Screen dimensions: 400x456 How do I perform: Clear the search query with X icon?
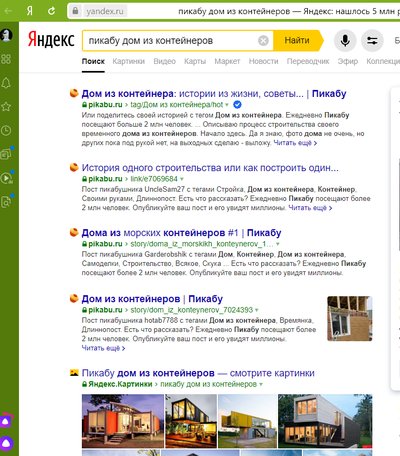tap(263, 41)
